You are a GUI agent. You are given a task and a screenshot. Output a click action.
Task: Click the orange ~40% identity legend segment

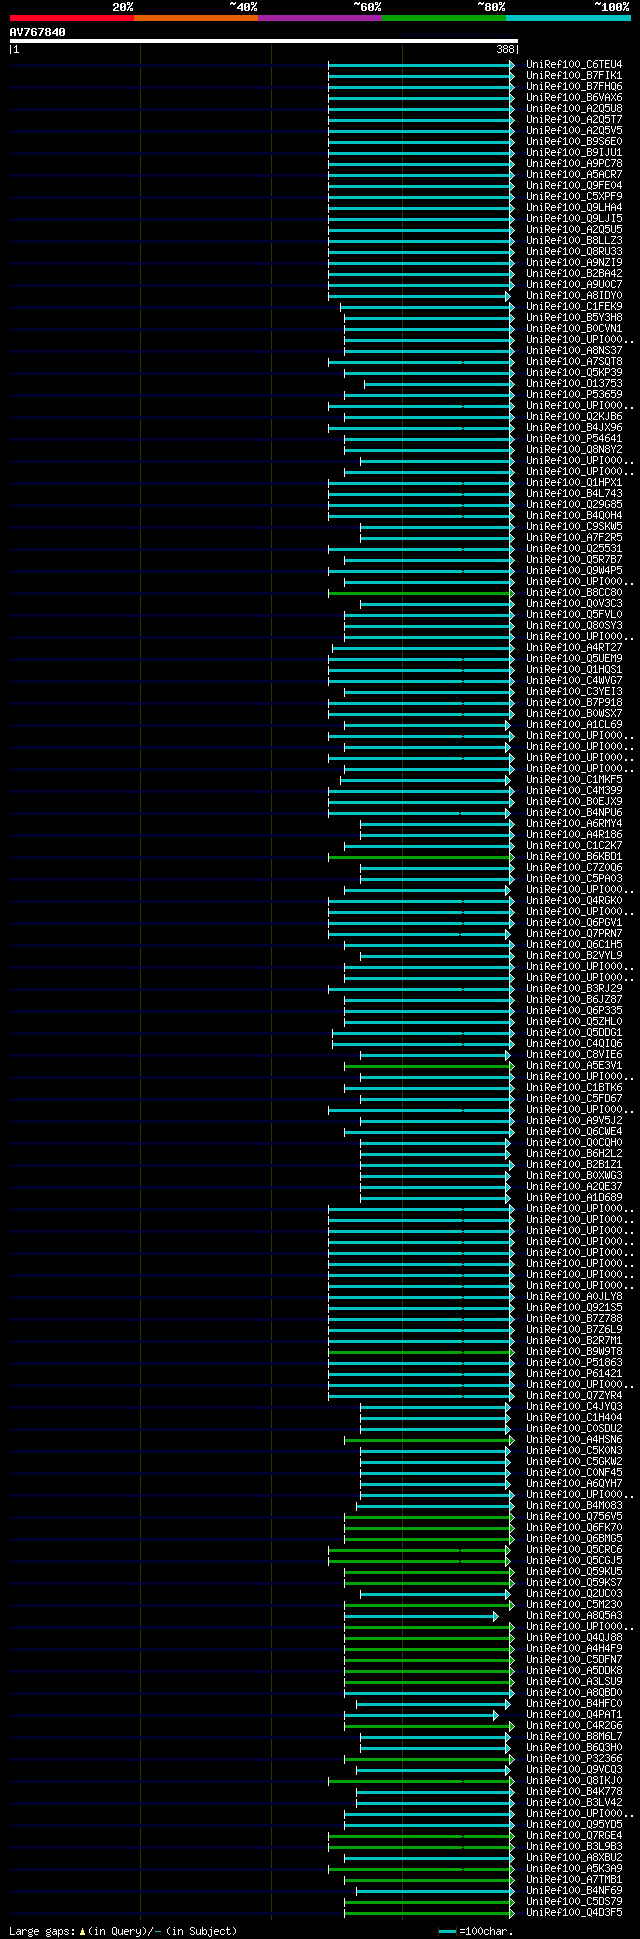tap(195, 17)
